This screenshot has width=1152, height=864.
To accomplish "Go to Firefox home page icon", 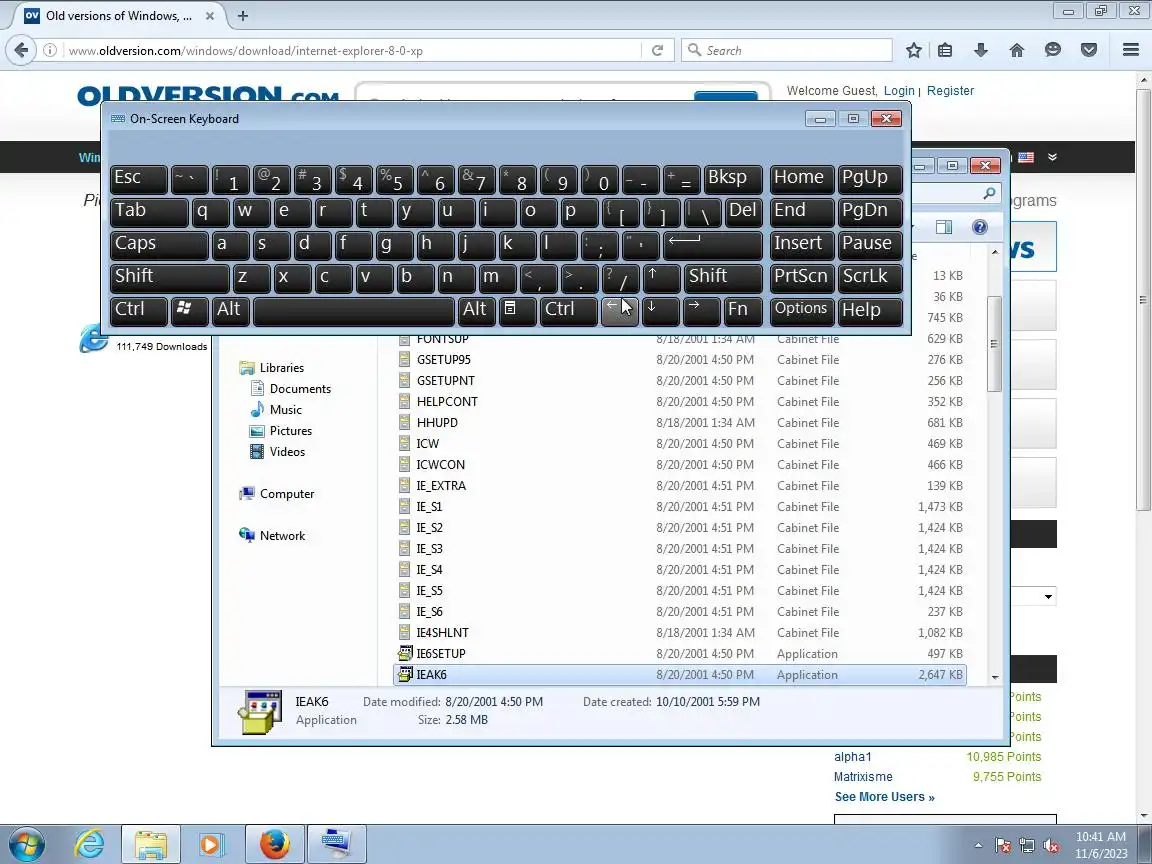I will tap(1017, 50).
